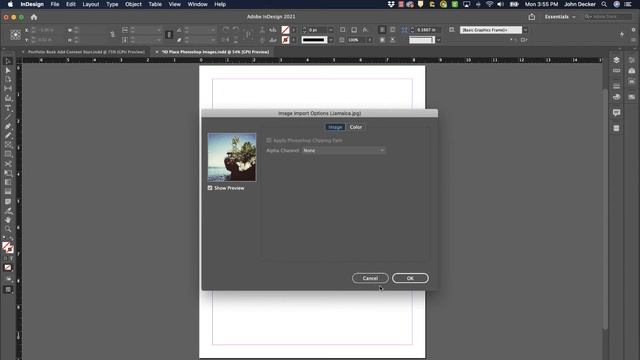Click the fill color swatch in control bar
Image resolution: width=640 pixels, height=360 pixels.
285,30
